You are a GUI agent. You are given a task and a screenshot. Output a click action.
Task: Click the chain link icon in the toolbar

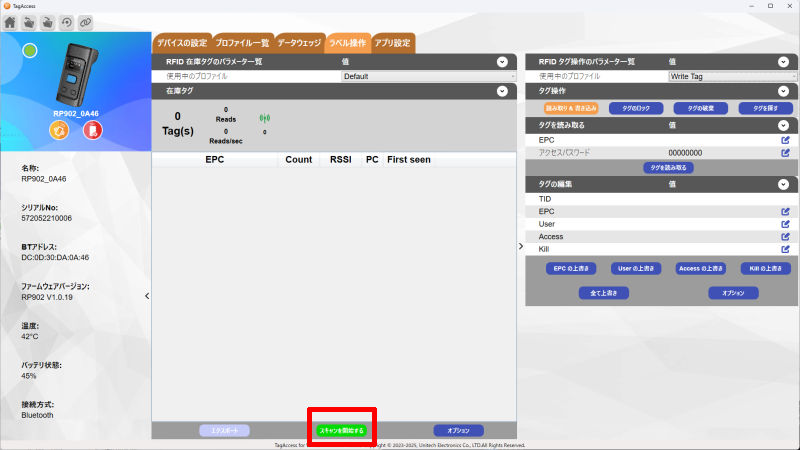point(86,22)
